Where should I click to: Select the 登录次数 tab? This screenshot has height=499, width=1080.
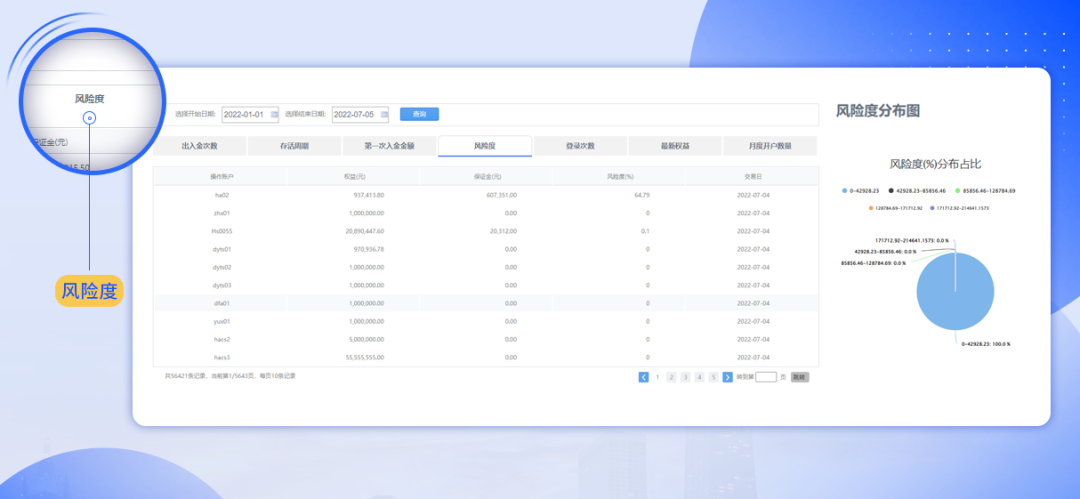coord(580,146)
